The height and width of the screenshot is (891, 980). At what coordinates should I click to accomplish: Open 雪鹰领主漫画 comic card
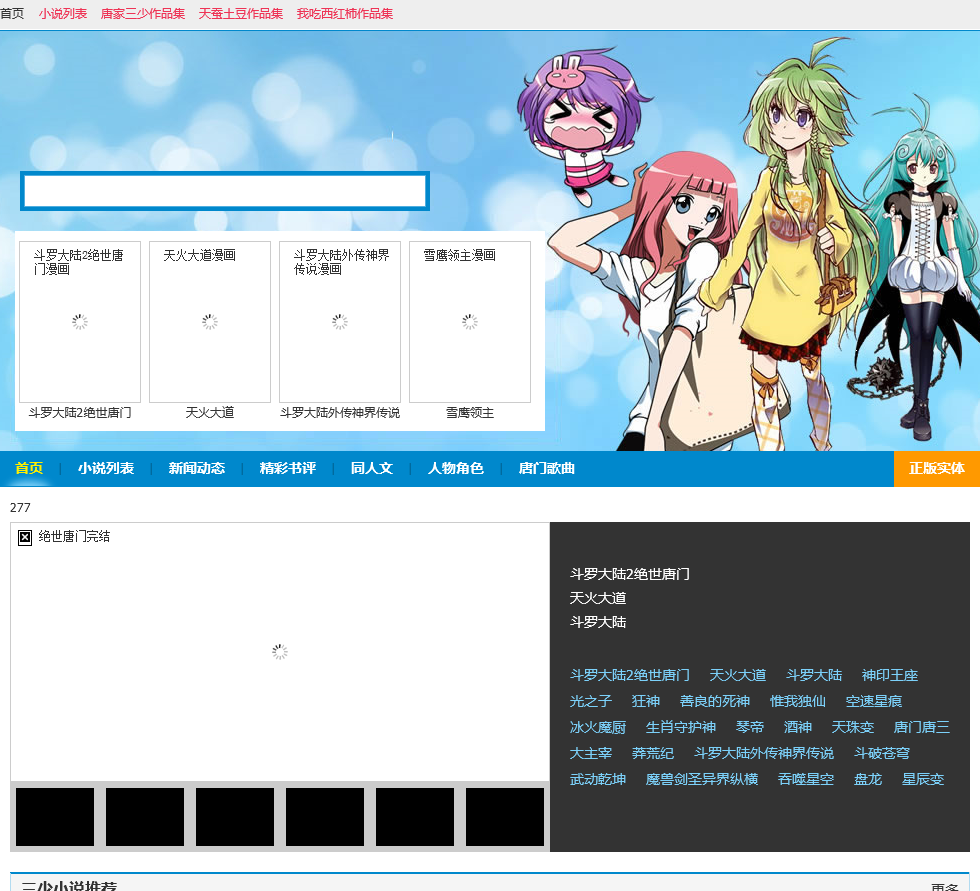(x=470, y=322)
